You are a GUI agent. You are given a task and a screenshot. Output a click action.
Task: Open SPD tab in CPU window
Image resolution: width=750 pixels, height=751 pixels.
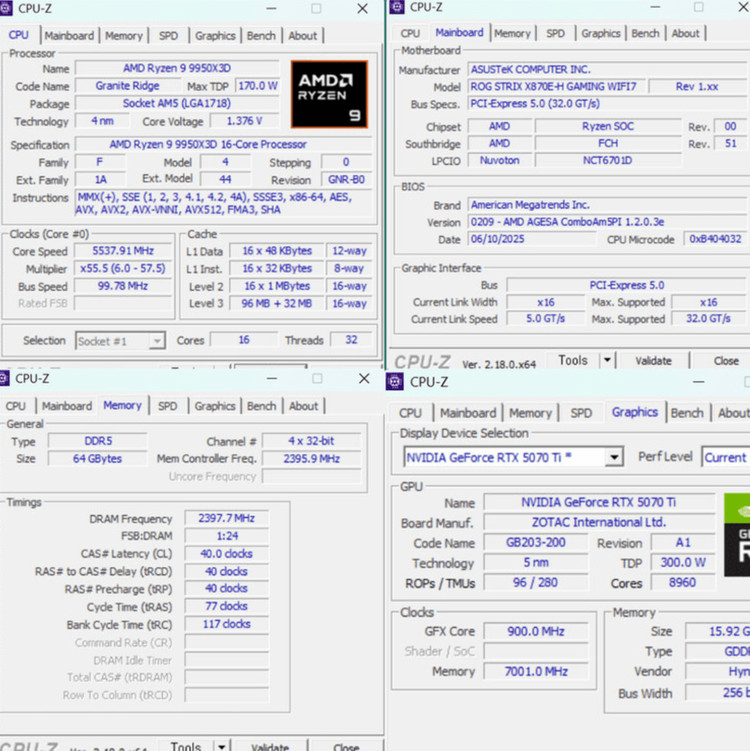(168, 36)
